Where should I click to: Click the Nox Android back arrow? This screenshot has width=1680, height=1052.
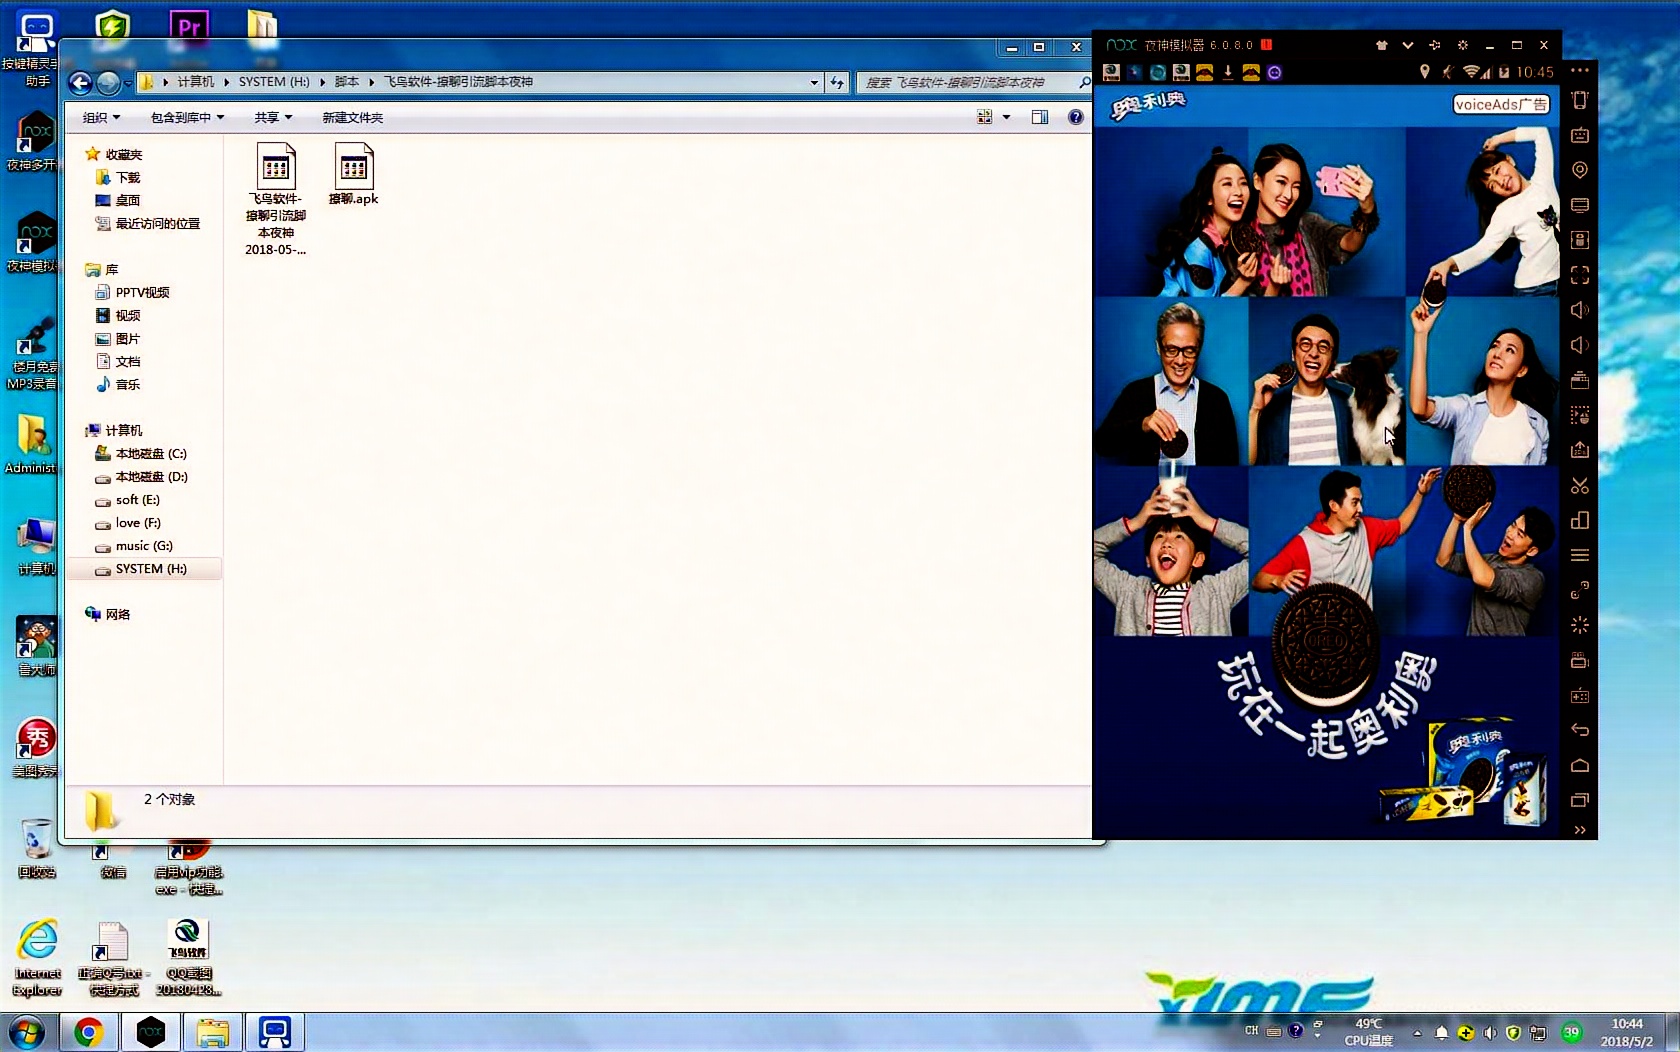tap(1580, 730)
